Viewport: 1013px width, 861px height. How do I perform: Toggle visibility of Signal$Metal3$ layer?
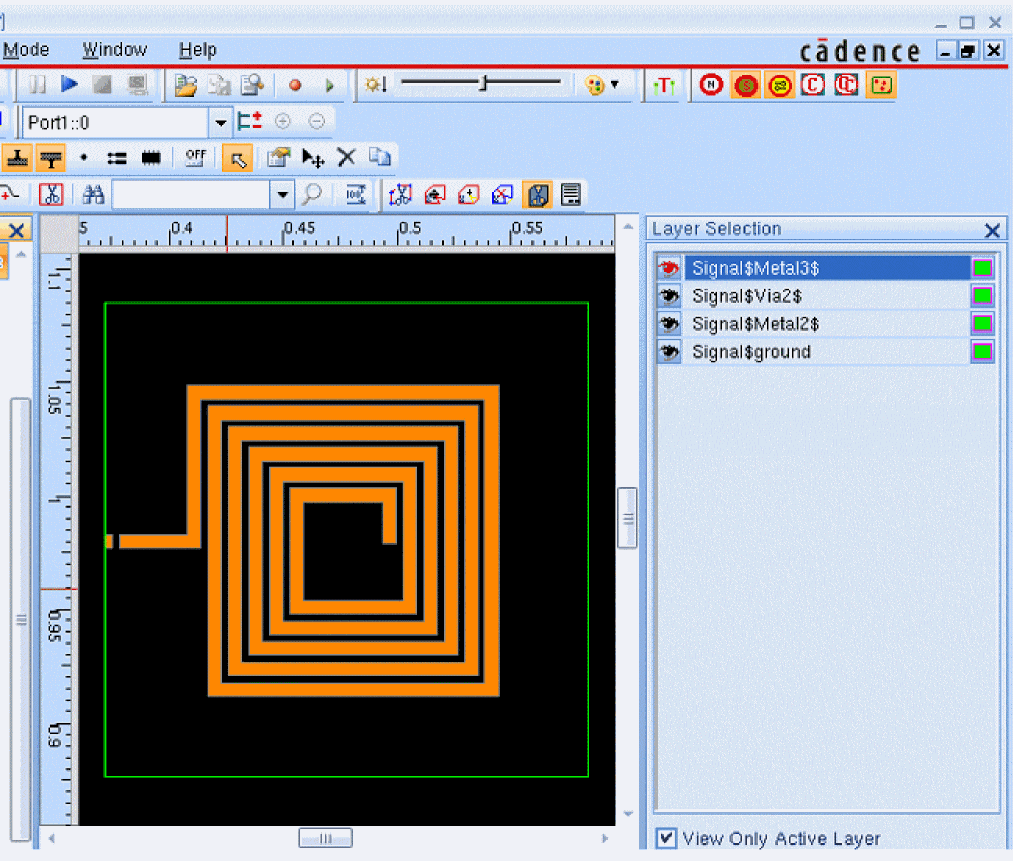click(669, 268)
